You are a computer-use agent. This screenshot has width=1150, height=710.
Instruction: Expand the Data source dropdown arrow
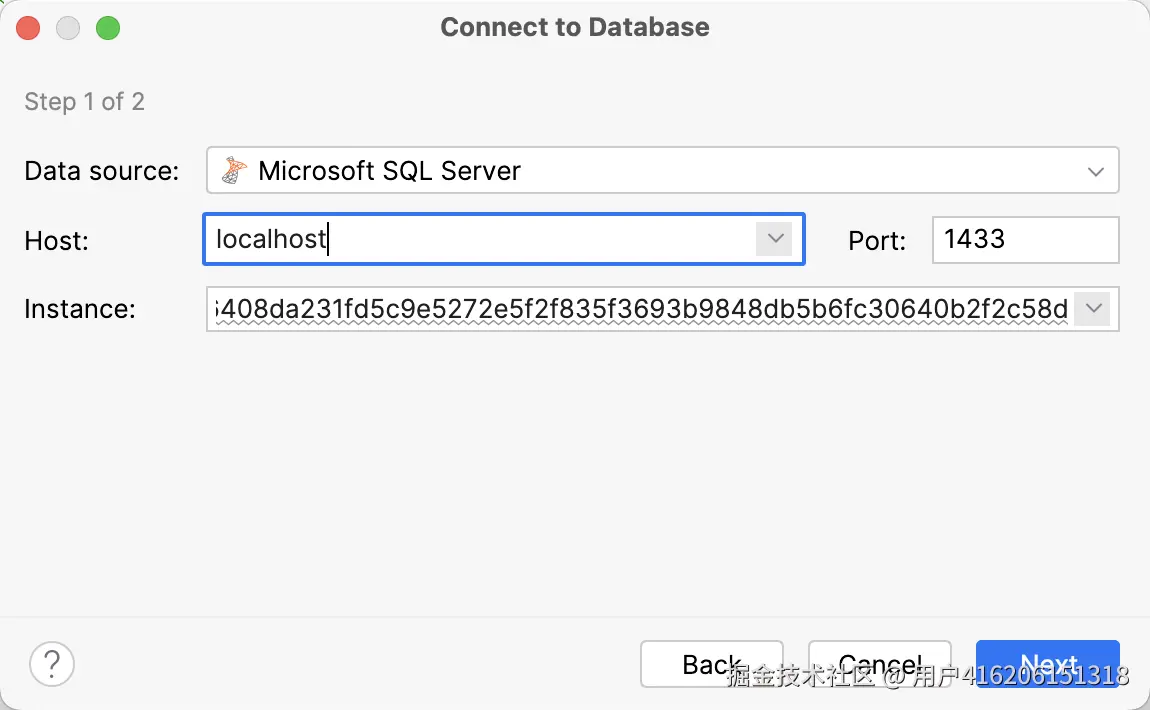pyautogui.click(x=1095, y=171)
